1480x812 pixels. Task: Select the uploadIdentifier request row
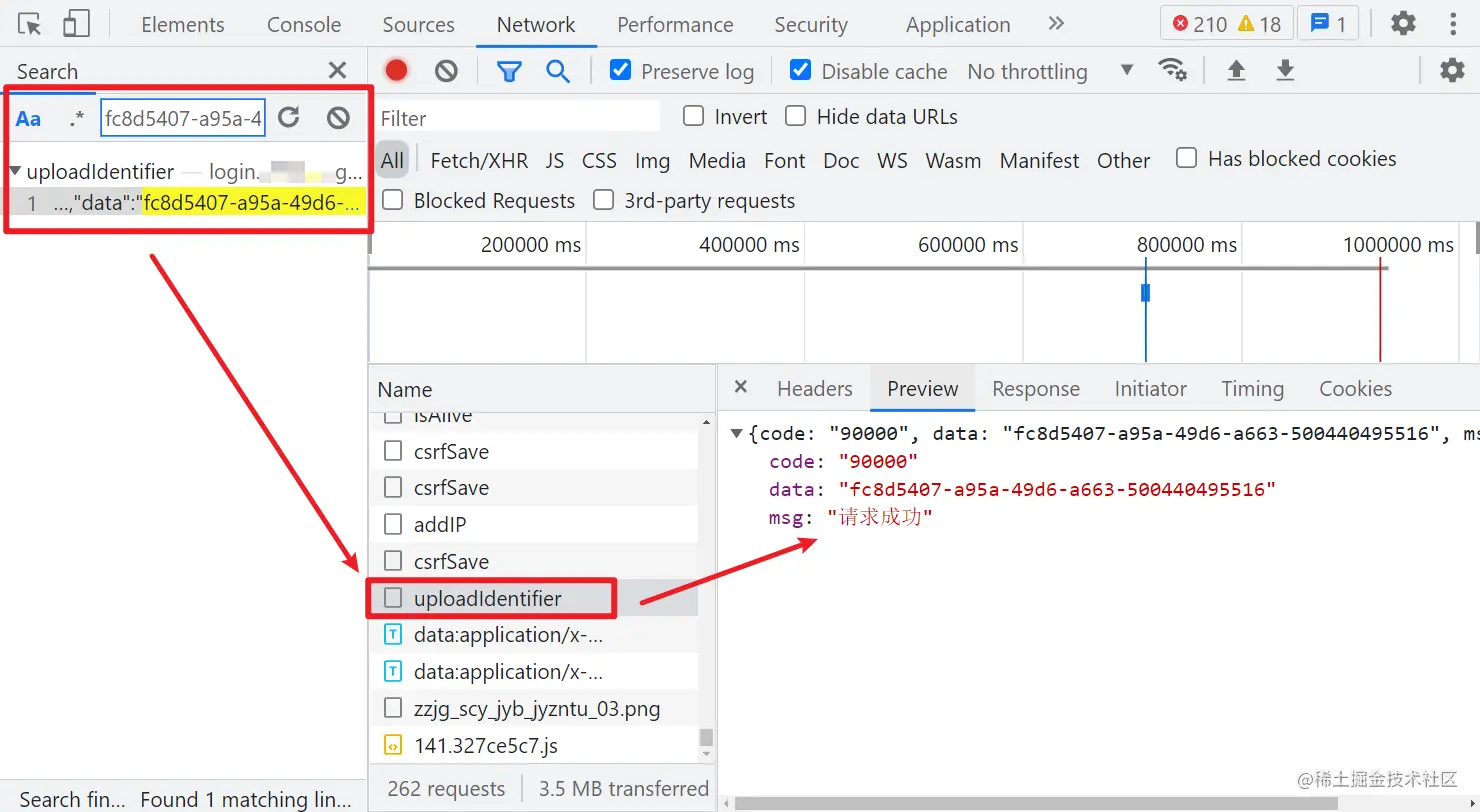533,598
